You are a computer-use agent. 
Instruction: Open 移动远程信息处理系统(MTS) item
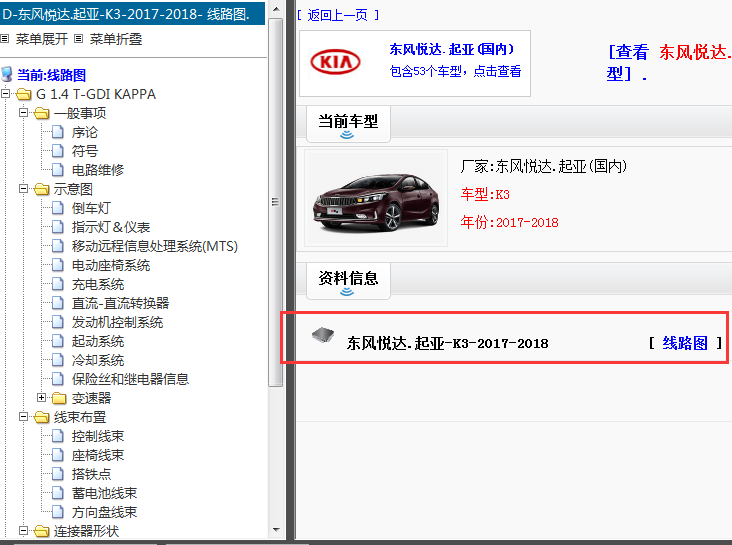155,246
